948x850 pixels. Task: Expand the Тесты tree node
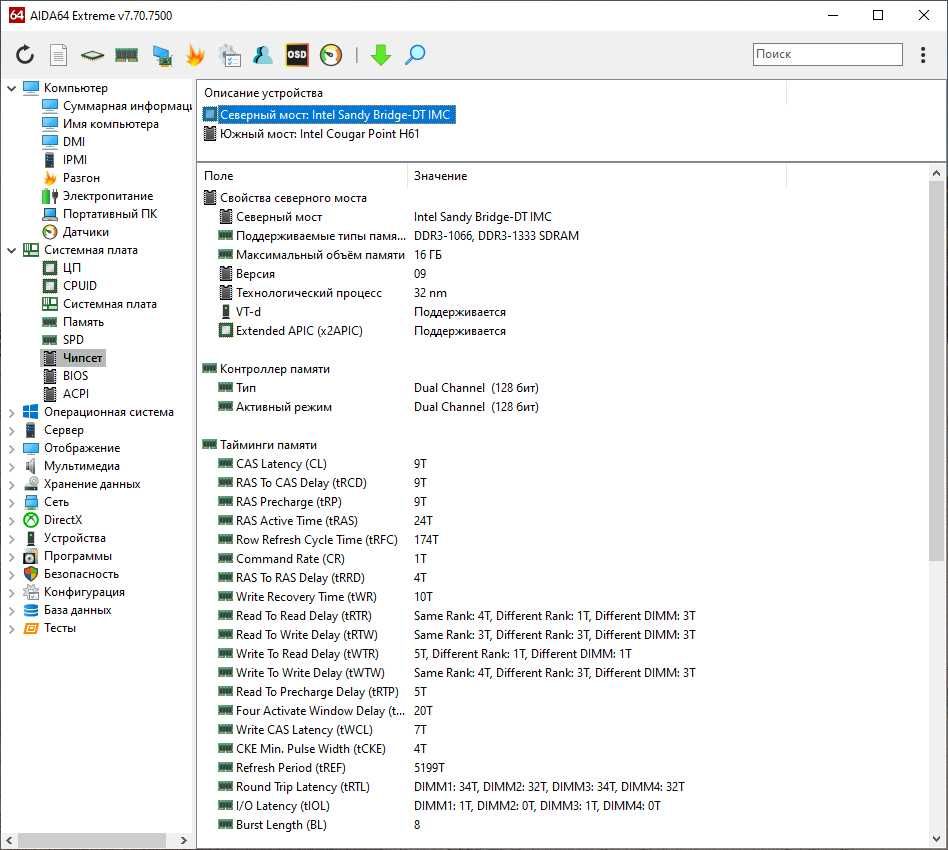11,629
